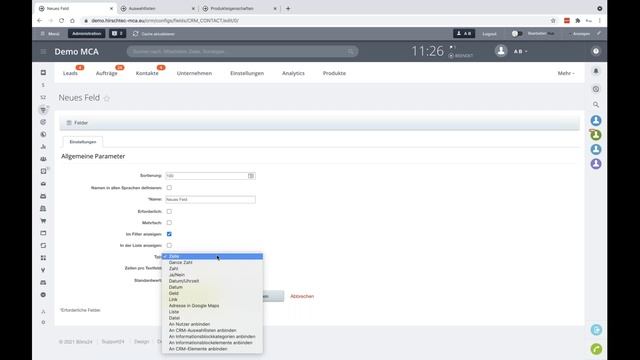Click 'Cache aktualisieren' in admin bar
Screen dimensions: 640x360
[x=154, y=34]
